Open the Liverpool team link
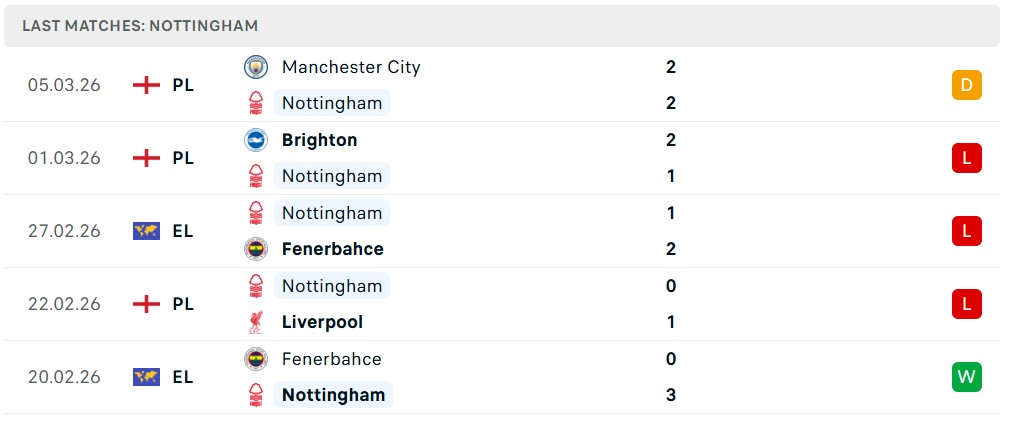 (322, 322)
